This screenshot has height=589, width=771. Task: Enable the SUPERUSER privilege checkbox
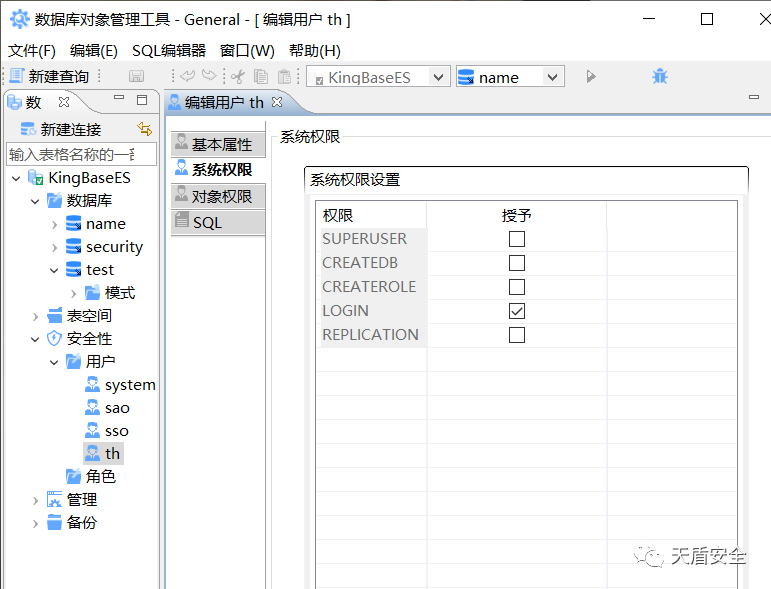[517, 239]
